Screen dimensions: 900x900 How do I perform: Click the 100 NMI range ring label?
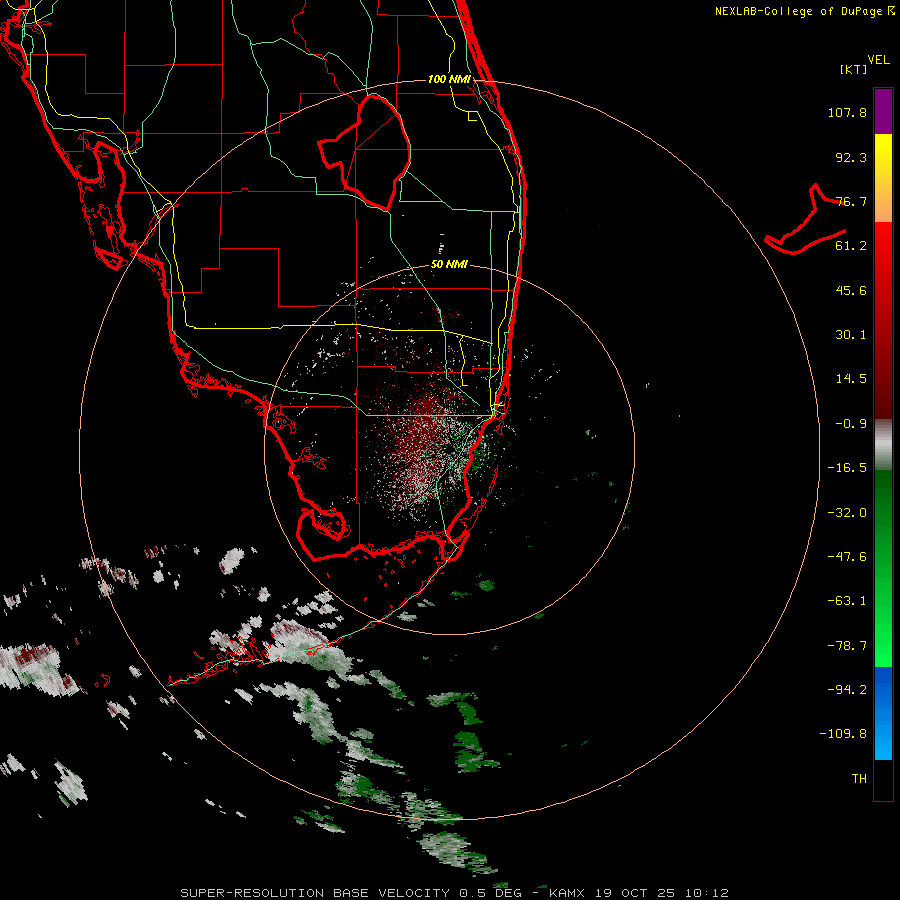(x=449, y=79)
